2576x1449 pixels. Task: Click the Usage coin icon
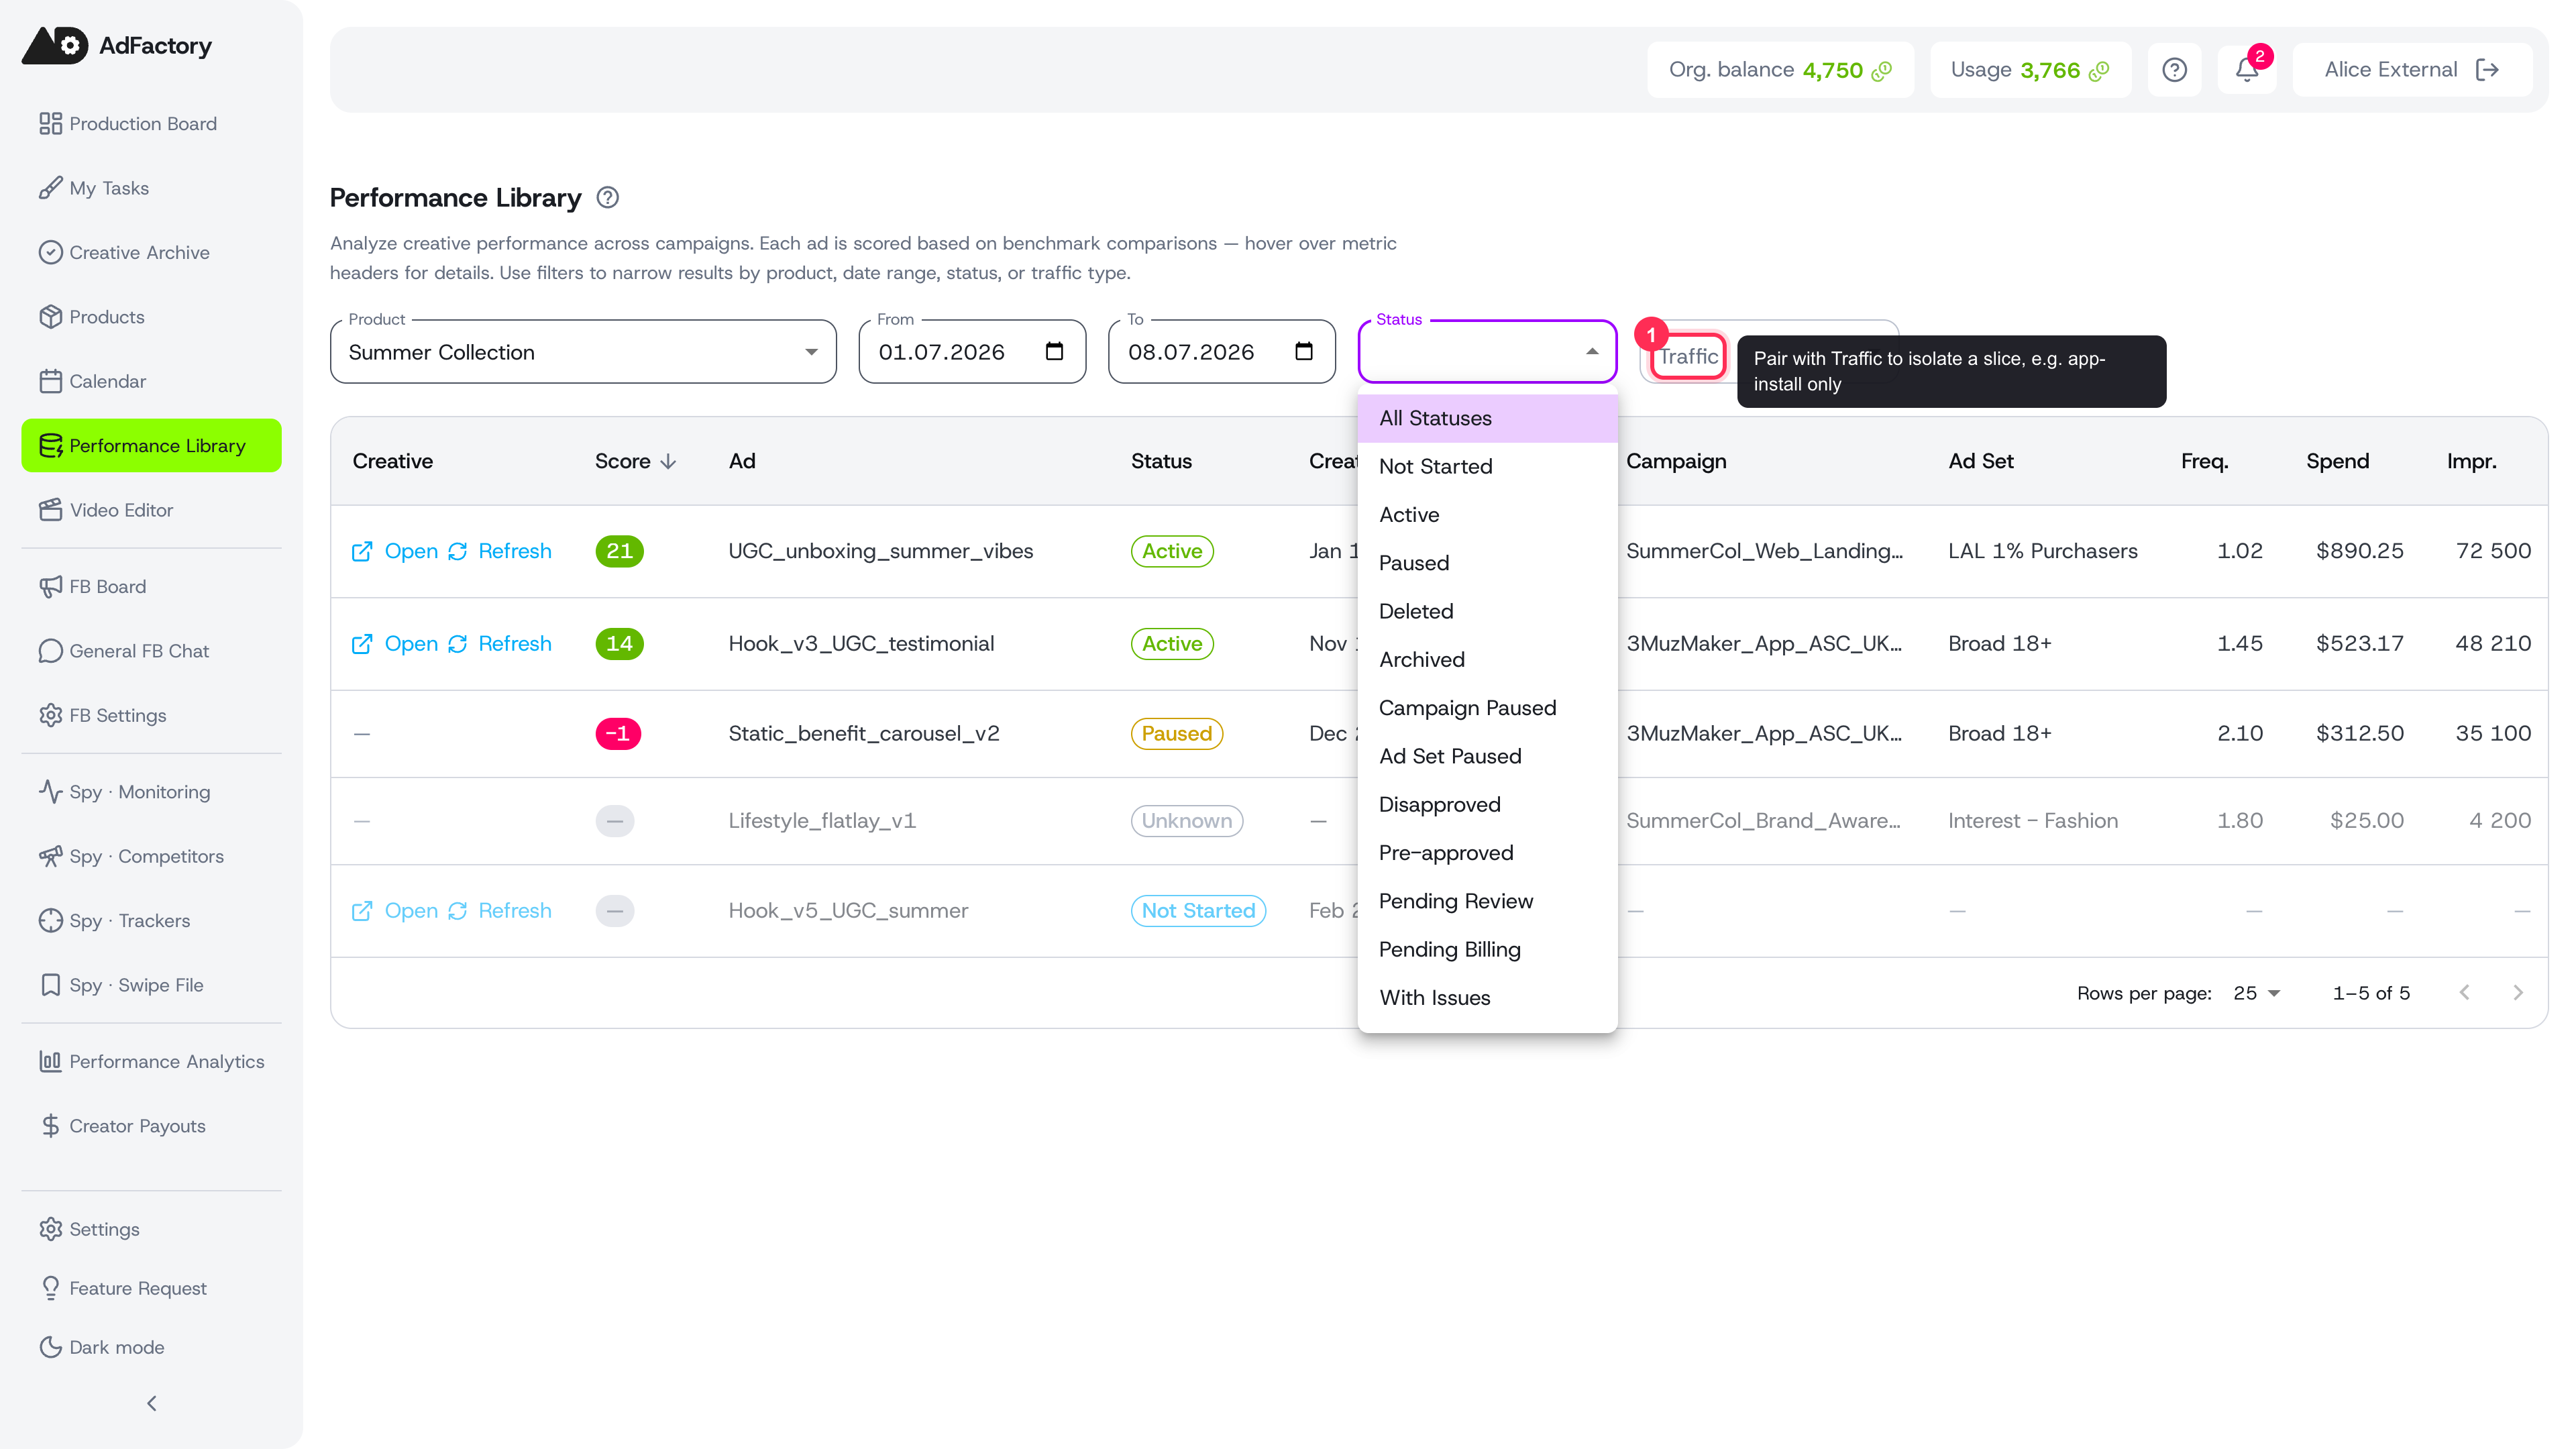coord(2099,71)
